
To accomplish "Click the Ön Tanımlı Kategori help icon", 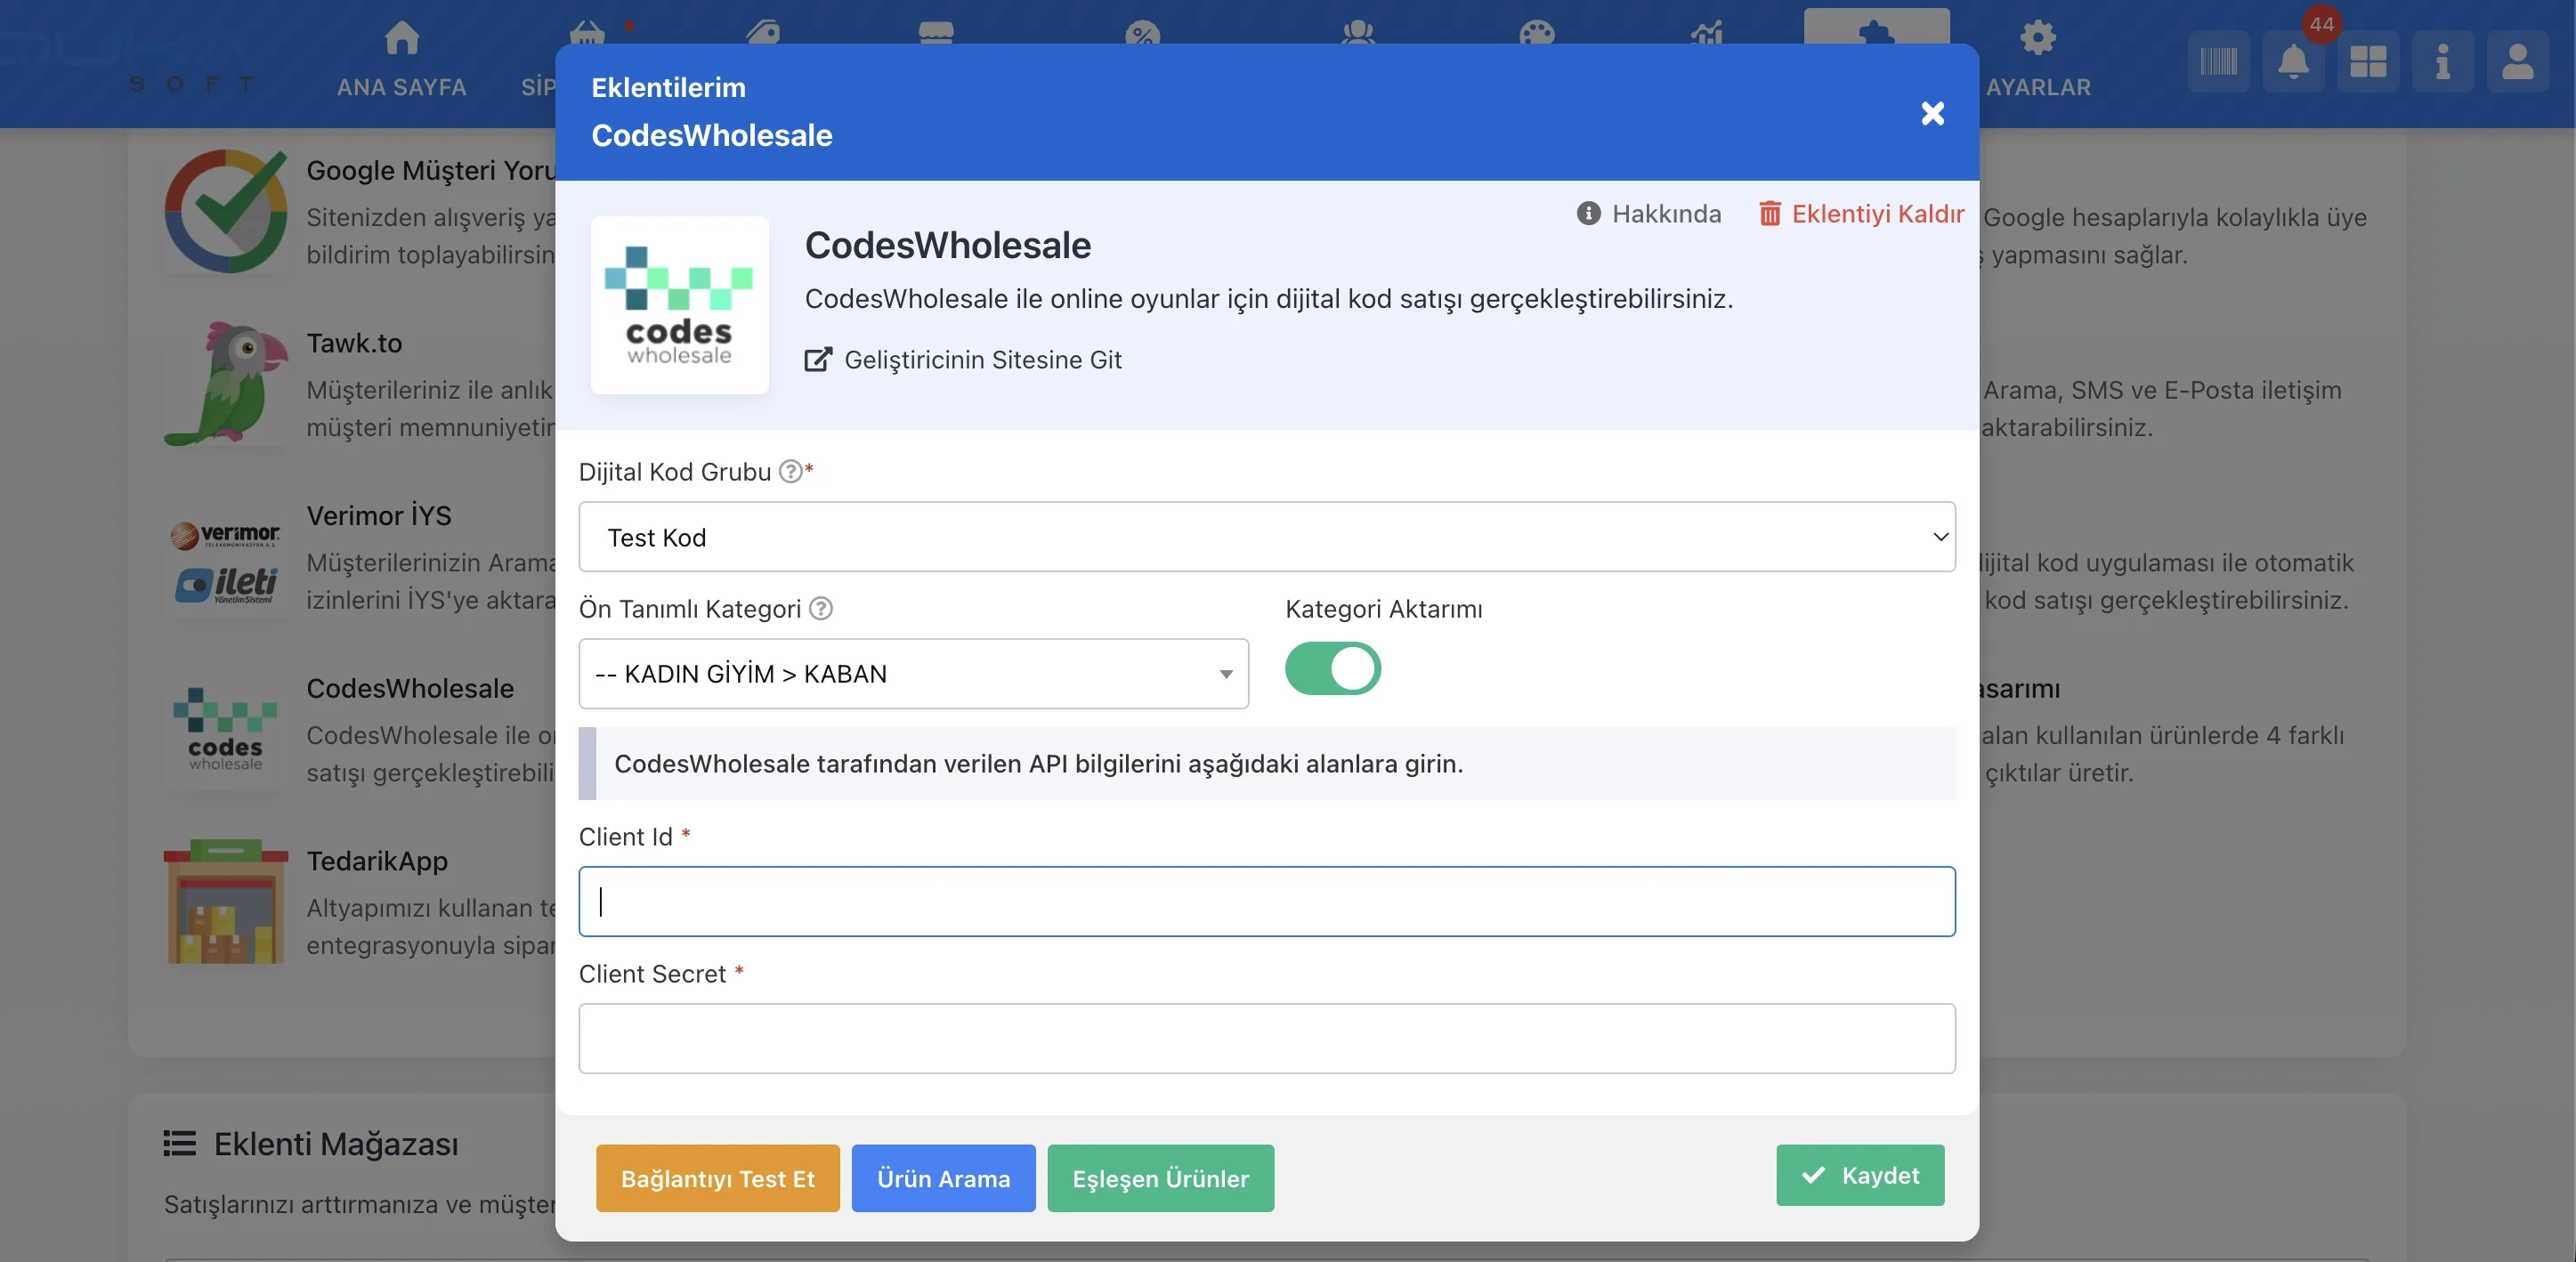I will [820, 608].
